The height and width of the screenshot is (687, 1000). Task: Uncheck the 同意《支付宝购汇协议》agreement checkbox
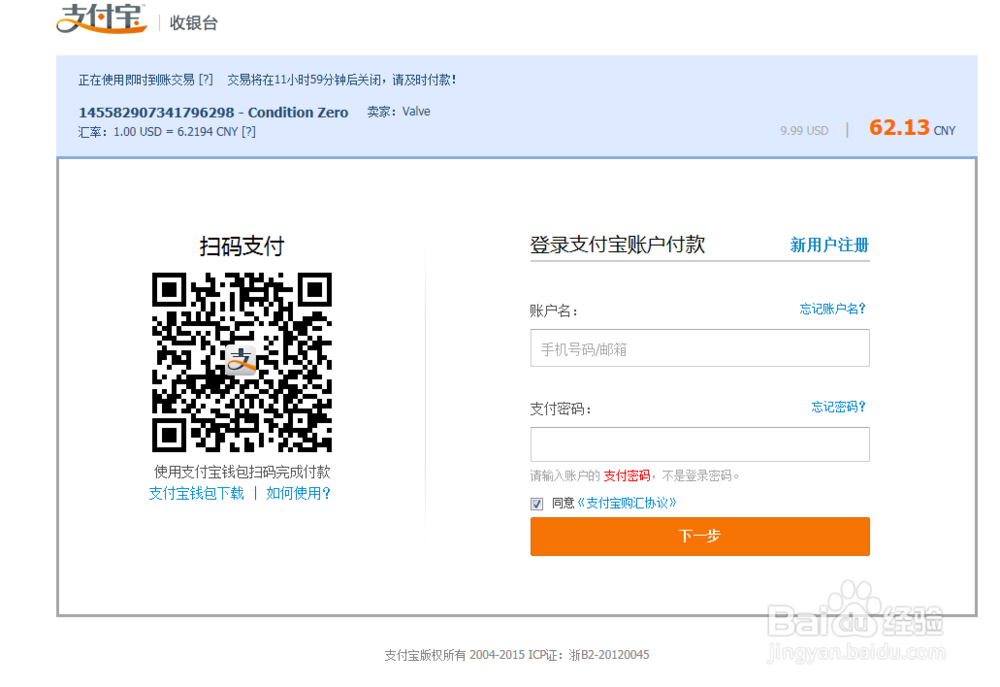tap(536, 503)
